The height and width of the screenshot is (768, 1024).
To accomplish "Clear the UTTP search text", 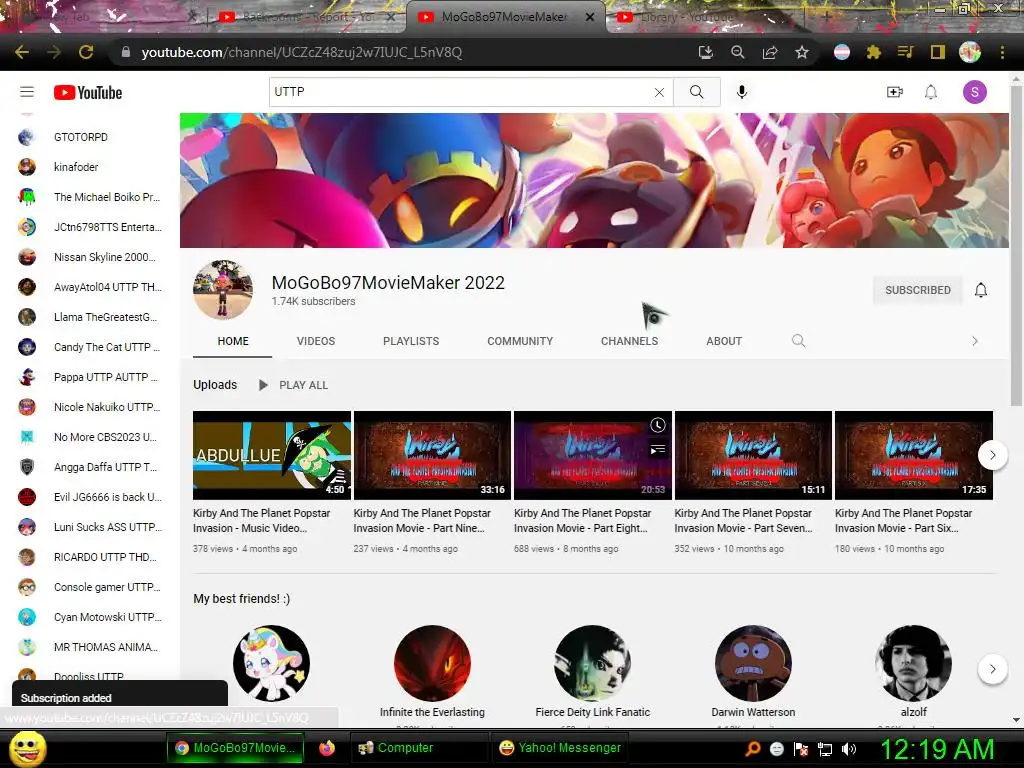I will 659,93.
